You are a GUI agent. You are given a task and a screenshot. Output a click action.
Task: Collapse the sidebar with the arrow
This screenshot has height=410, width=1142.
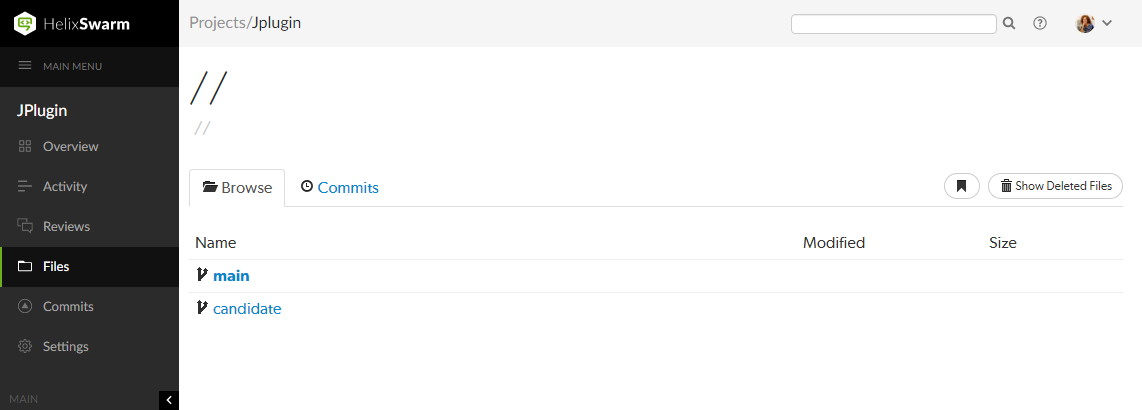[x=169, y=400]
